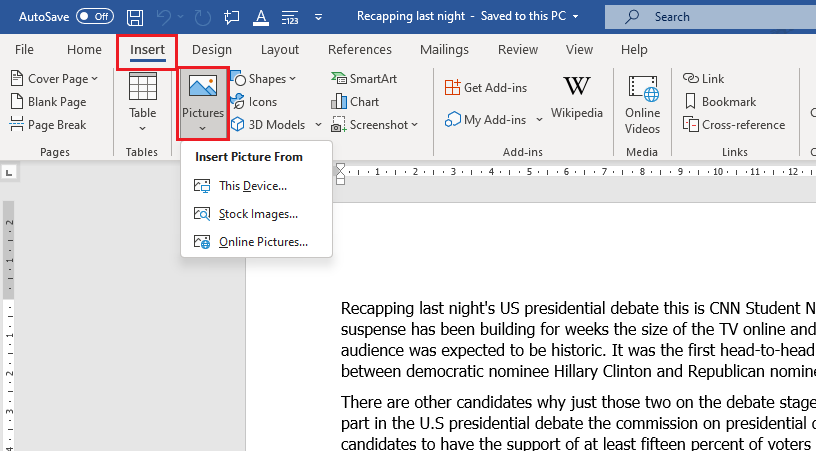
Task: Insert a Blank Page
Action: click(x=48, y=102)
